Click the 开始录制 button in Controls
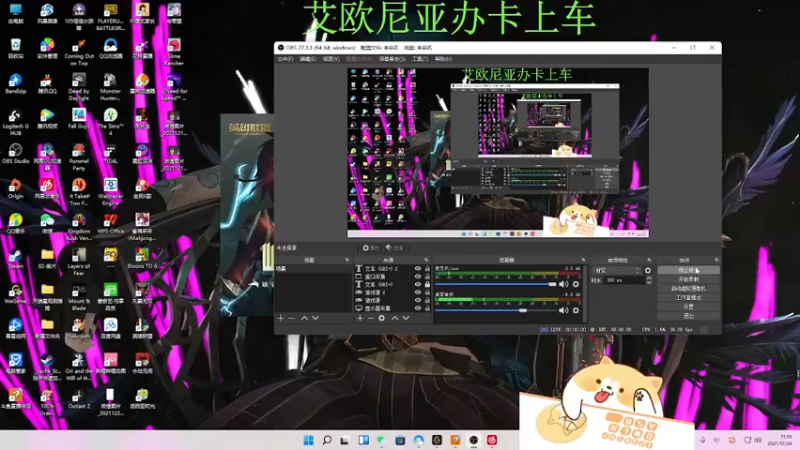 coord(688,280)
